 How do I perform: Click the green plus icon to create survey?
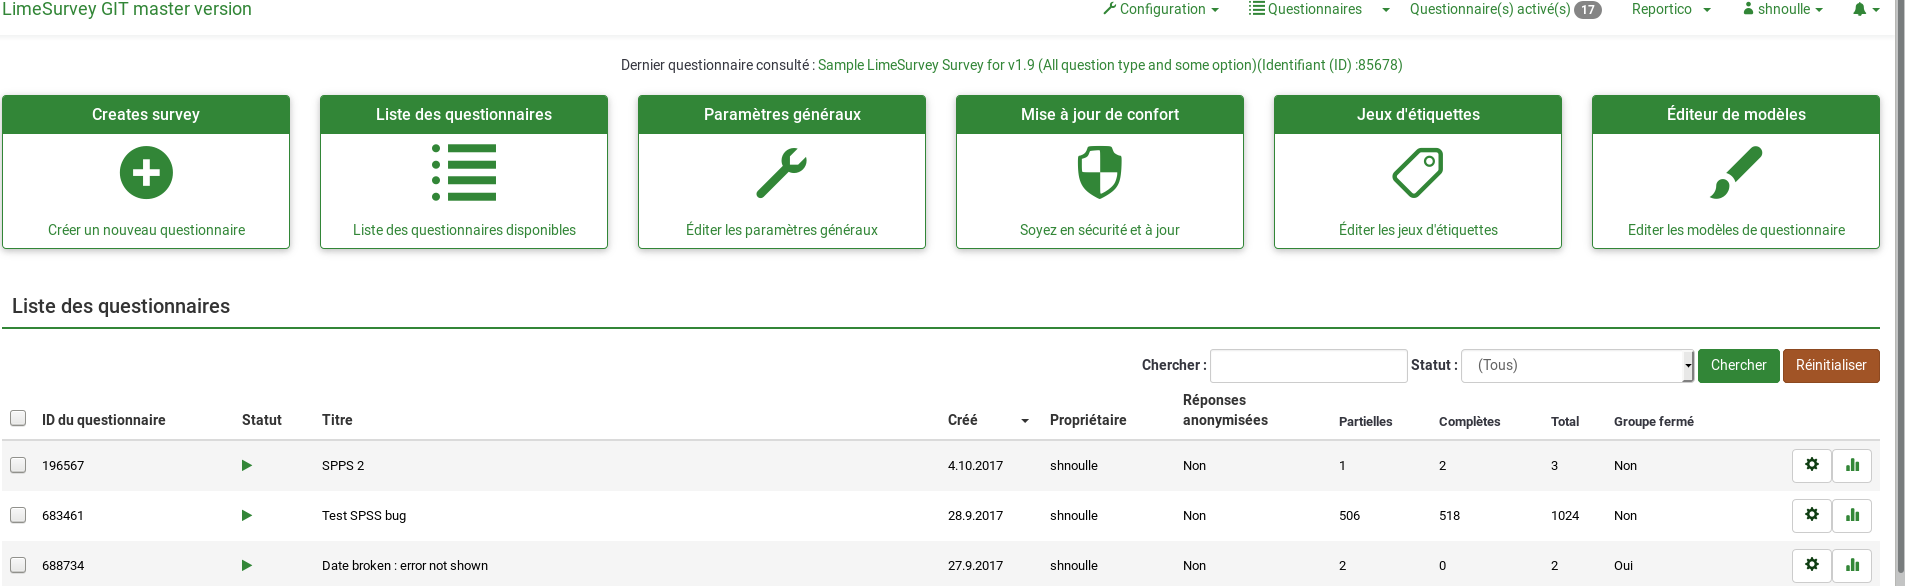[146, 173]
